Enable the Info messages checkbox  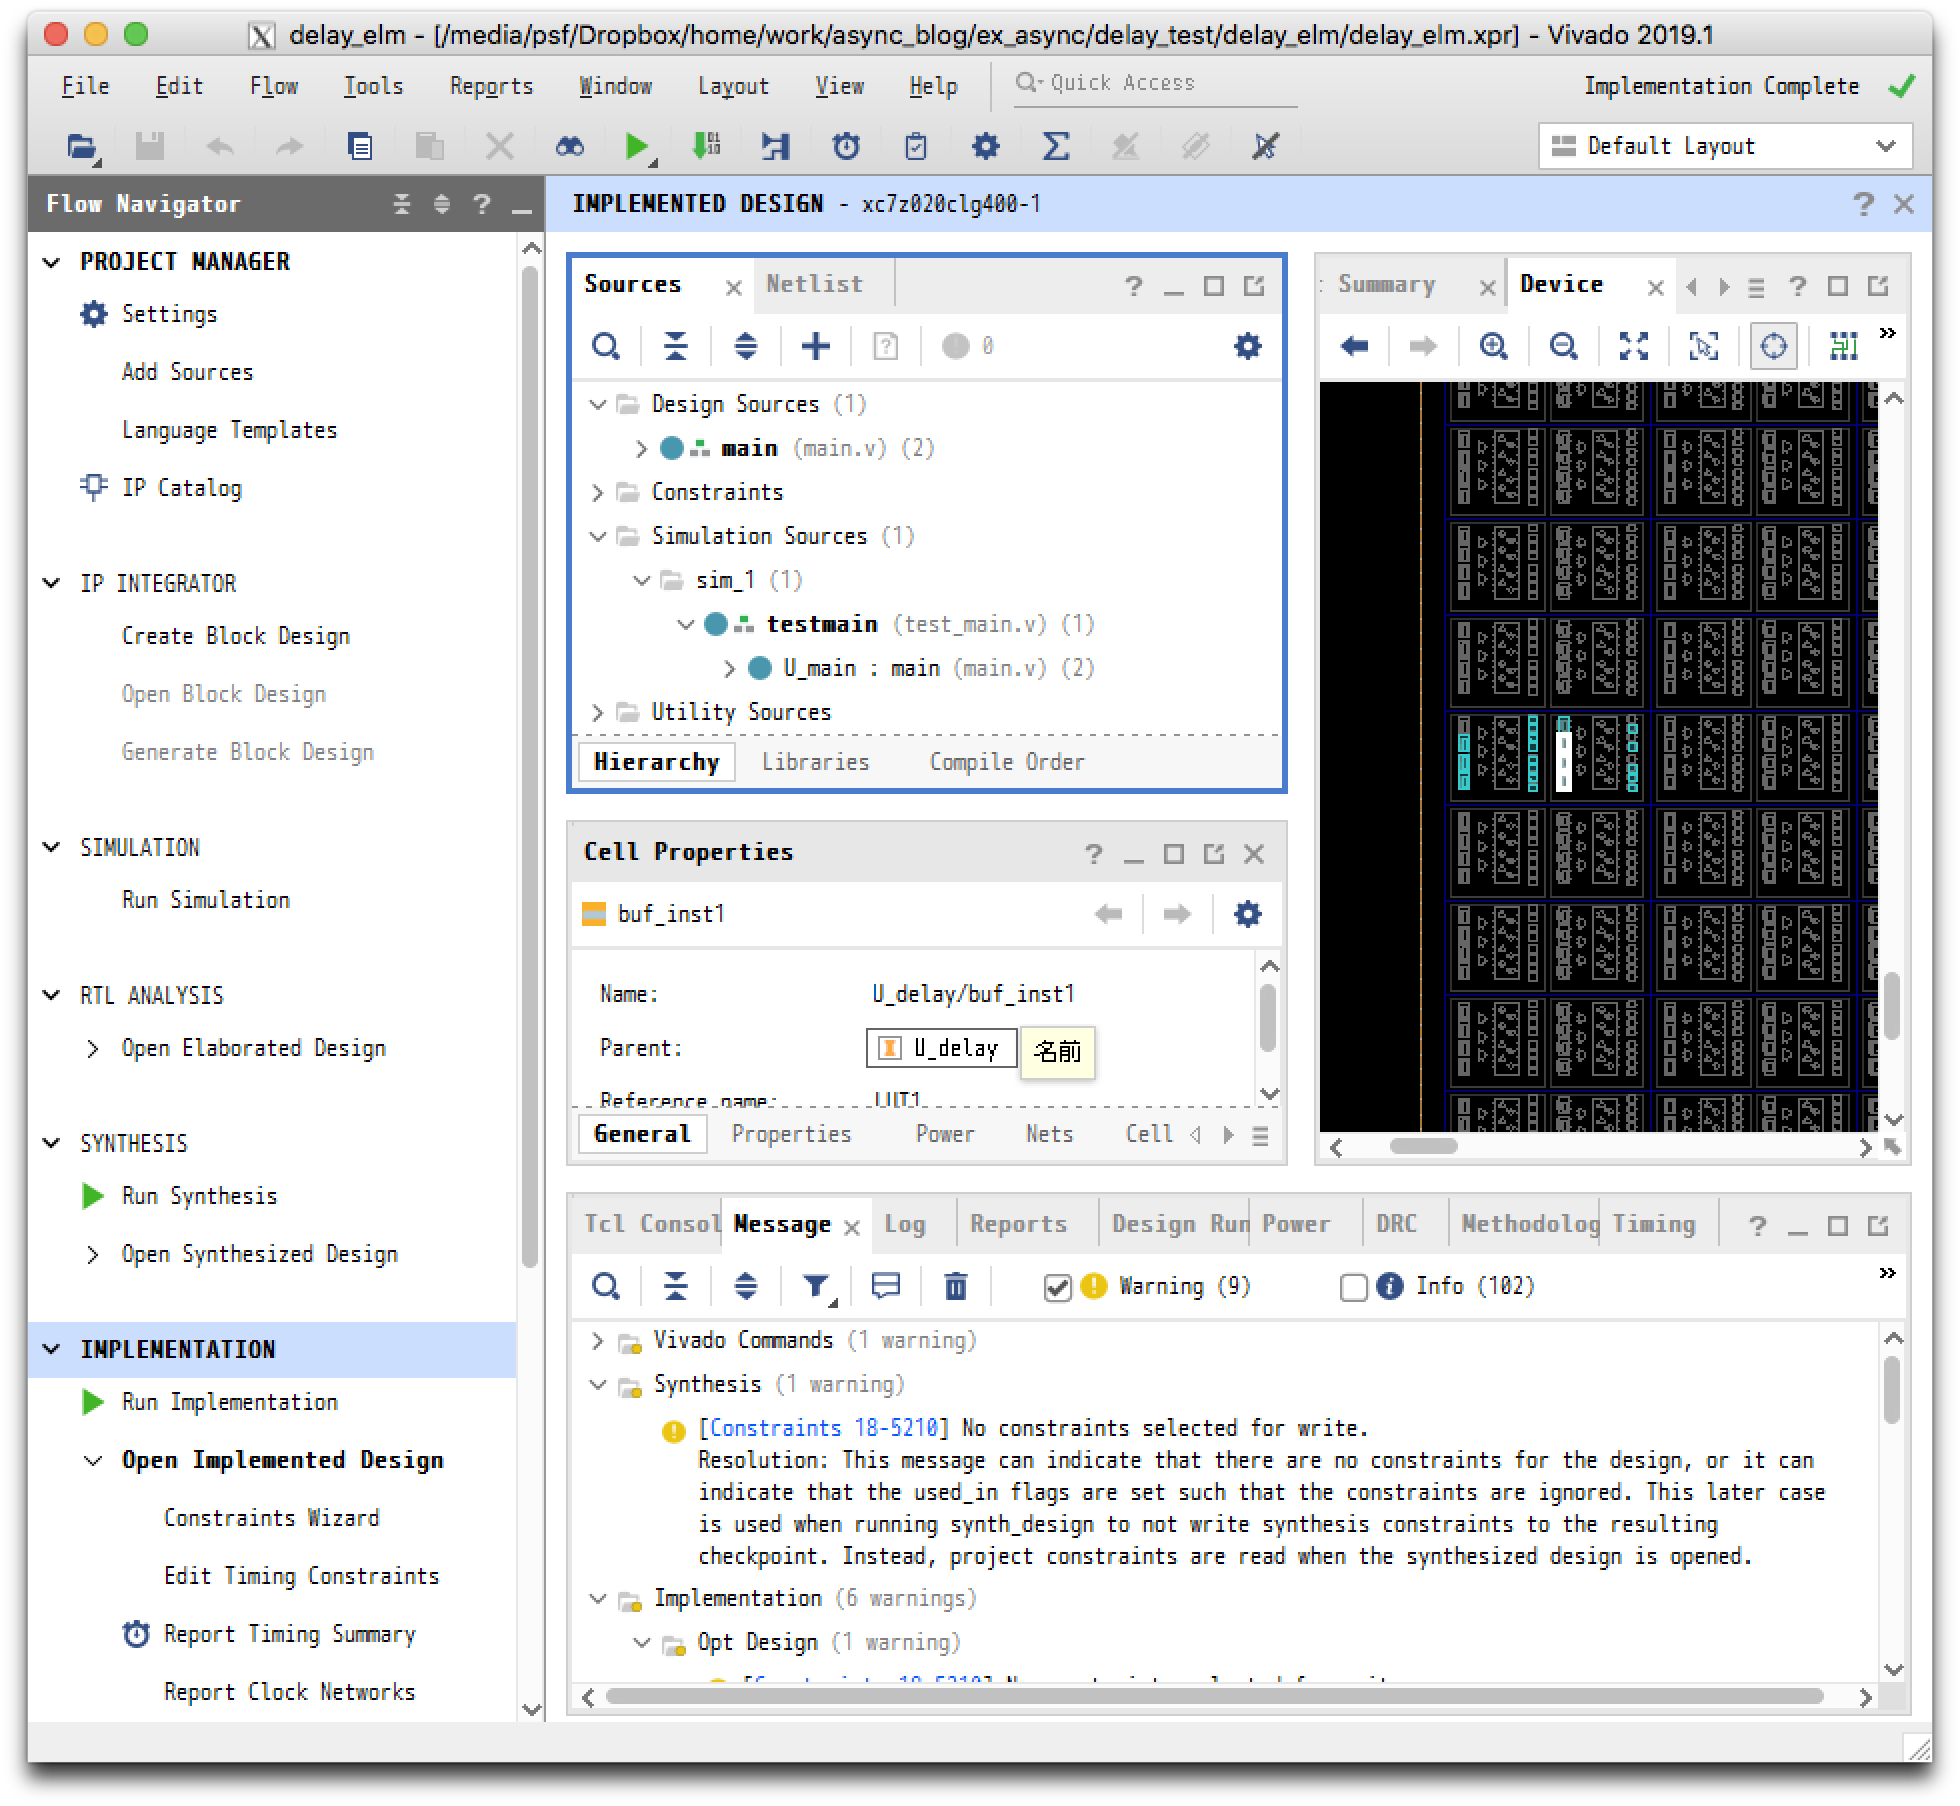1353,1287
